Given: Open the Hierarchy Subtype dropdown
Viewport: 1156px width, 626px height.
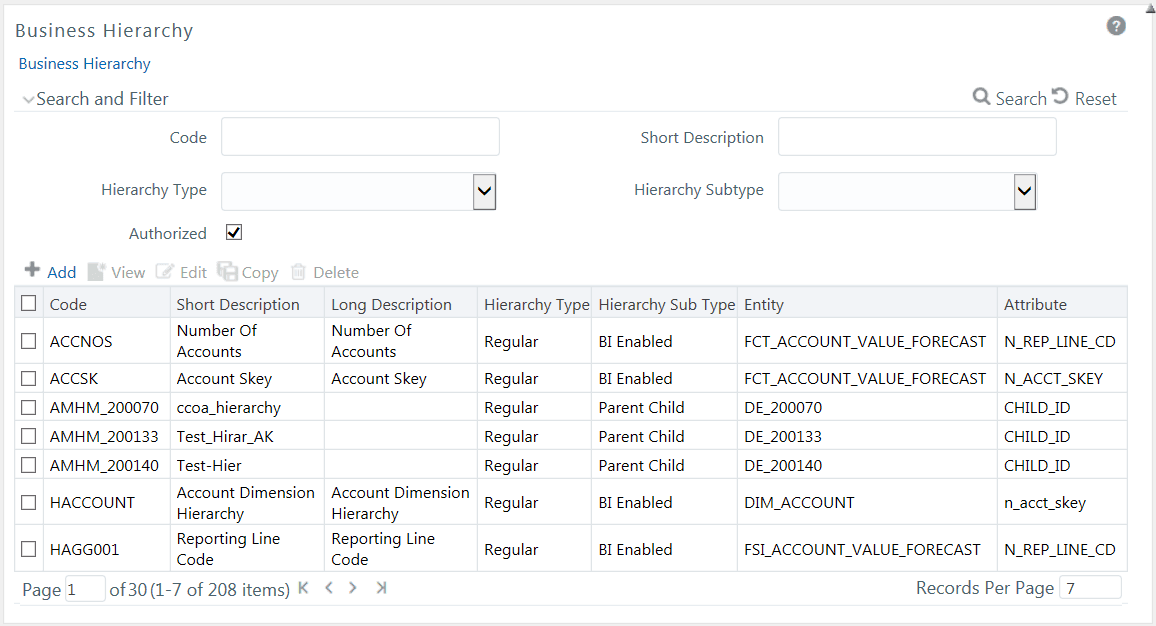Looking at the screenshot, I should 1024,191.
